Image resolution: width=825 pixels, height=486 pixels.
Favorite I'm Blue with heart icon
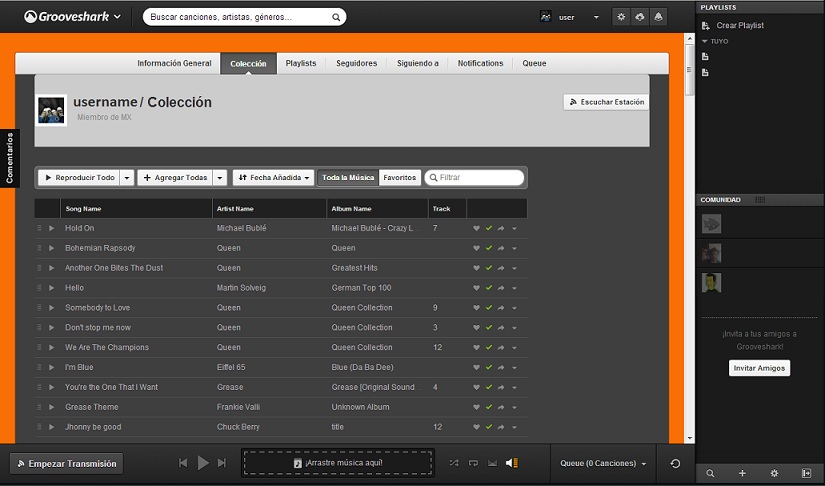pos(476,368)
